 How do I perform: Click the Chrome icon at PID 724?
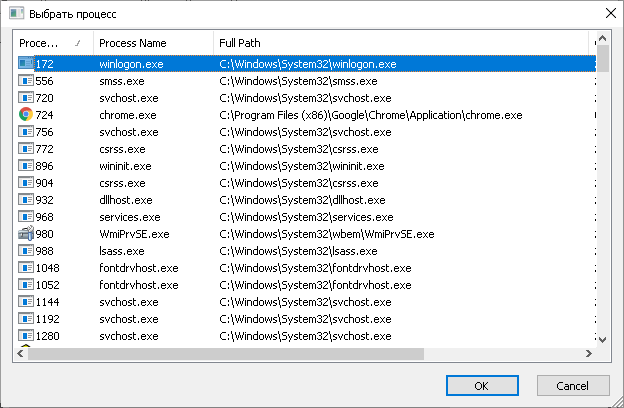click(26, 115)
